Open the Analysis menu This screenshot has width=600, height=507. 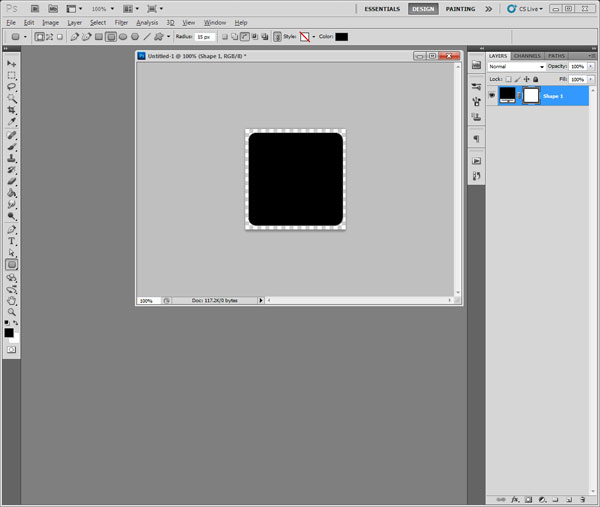coord(147,23)
